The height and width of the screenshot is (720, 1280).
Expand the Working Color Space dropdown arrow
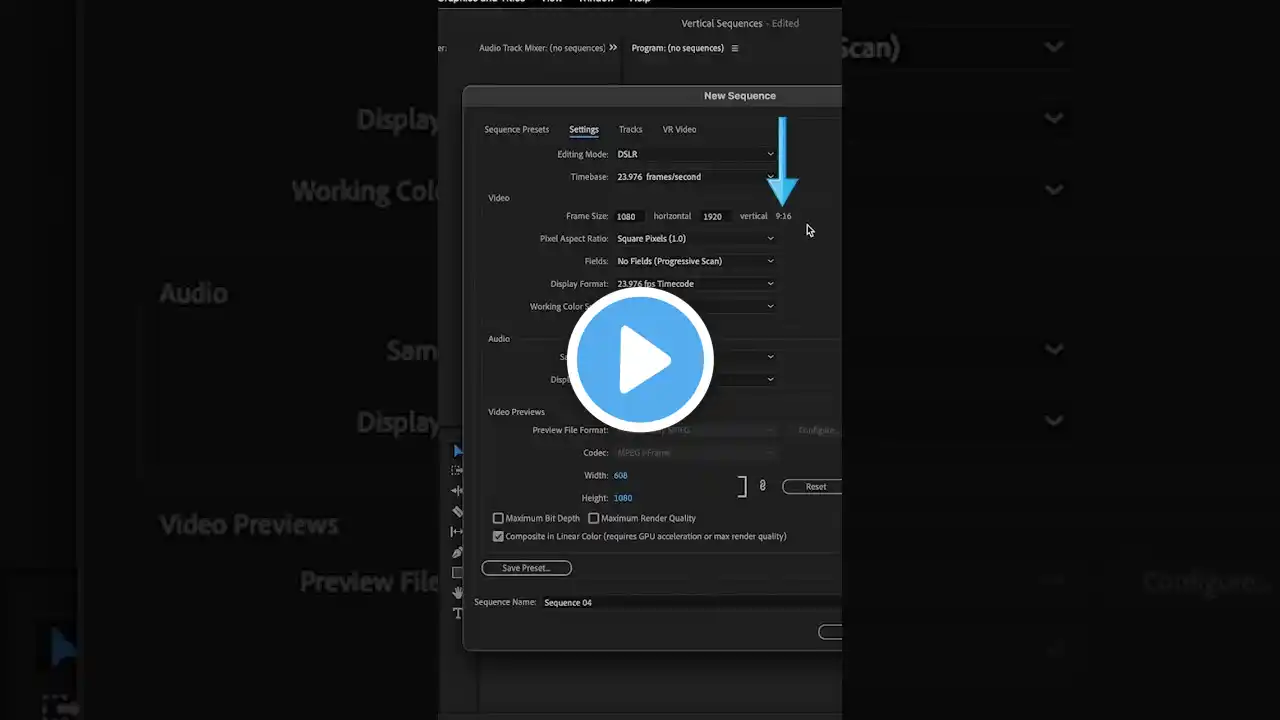coord(770,306)
